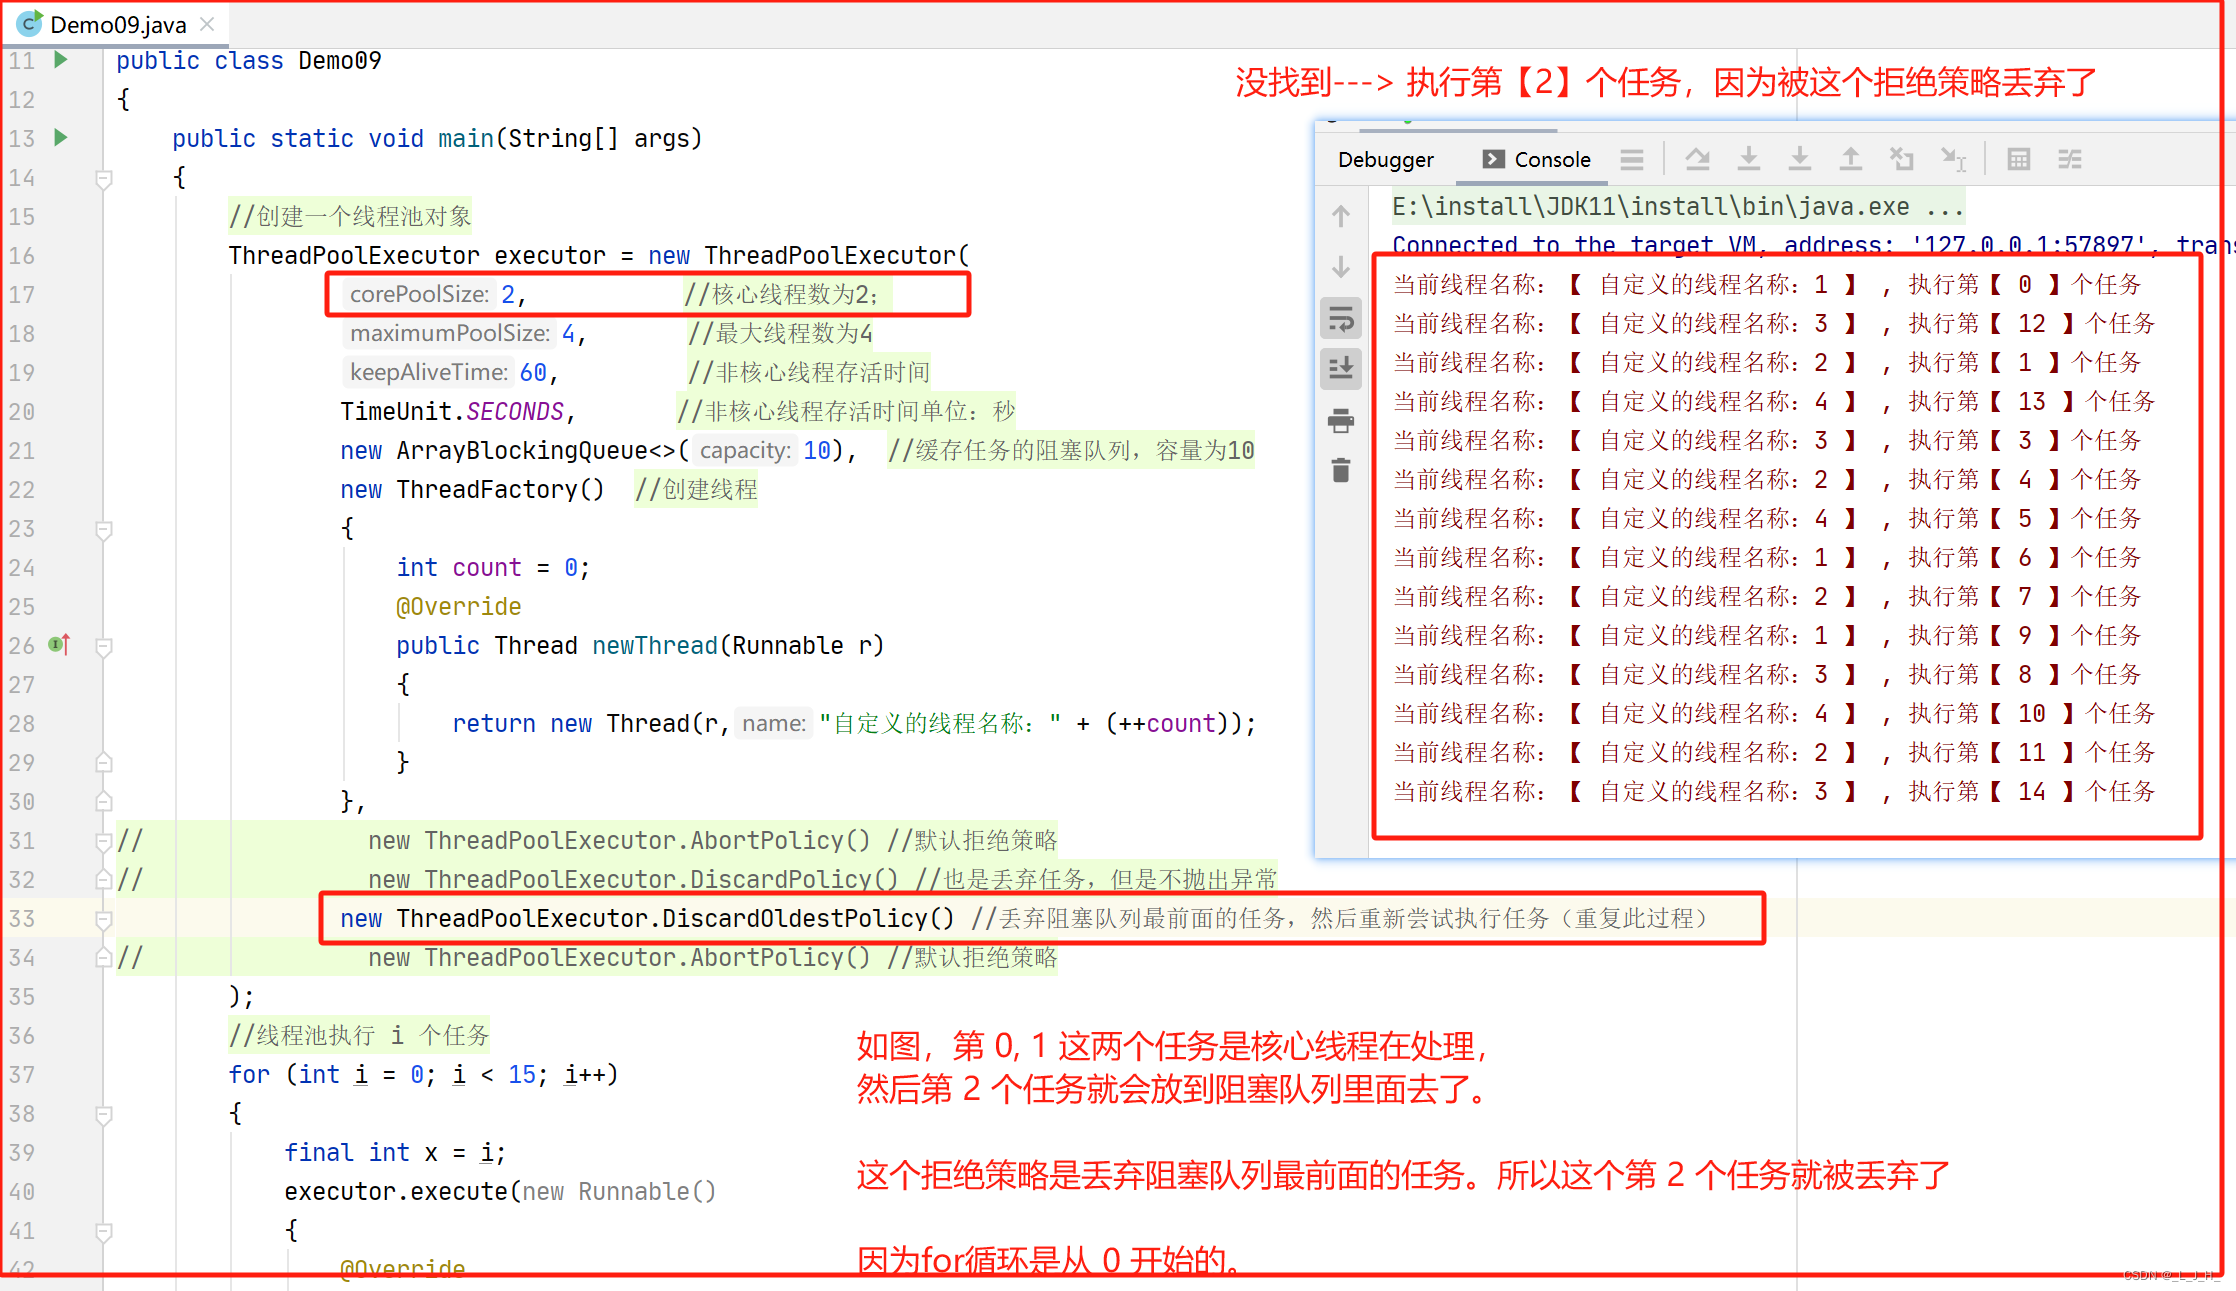Print the console output
This screenshot has width=2236, height=1291.
1341,420
